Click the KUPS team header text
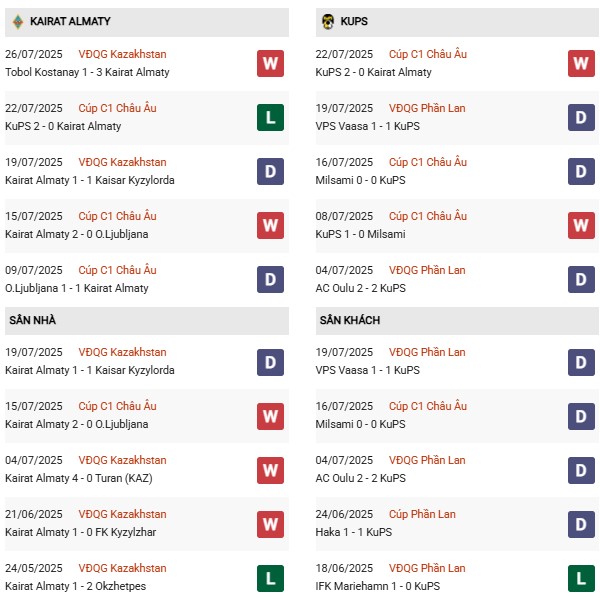Image resolution: width=600 pixels, height=597 pixels. [x=354, y=21]
